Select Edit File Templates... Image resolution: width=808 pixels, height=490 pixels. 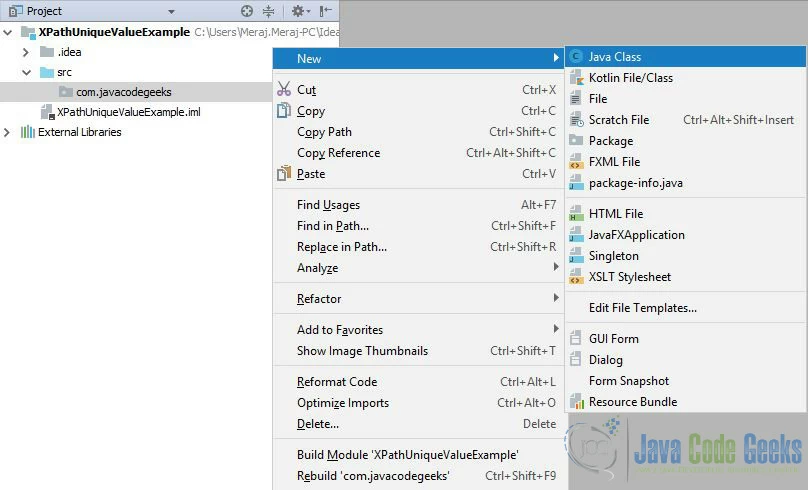(x=685, y=308)
